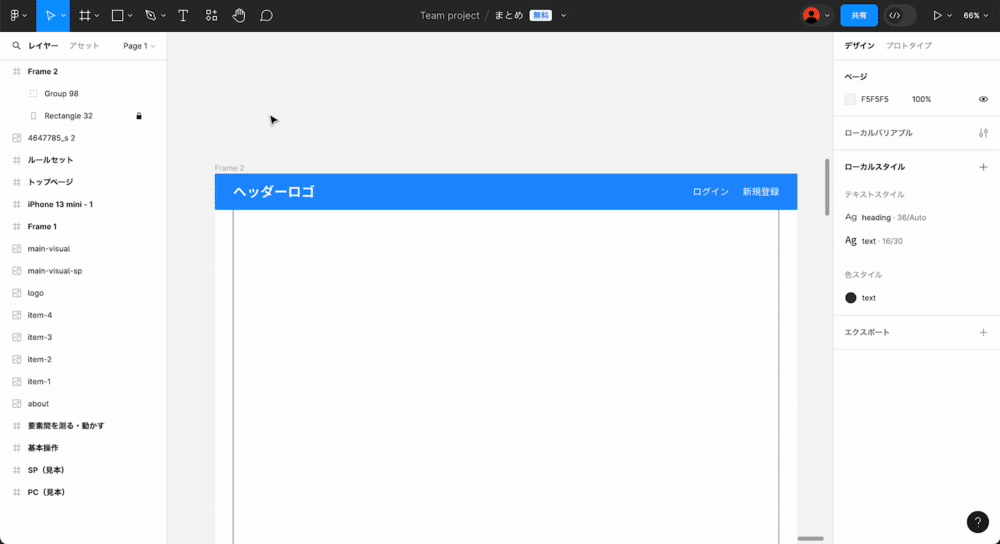Switch to the アセット tab
The width and height of the screenshot is (1000, 544).
[84, 46]
